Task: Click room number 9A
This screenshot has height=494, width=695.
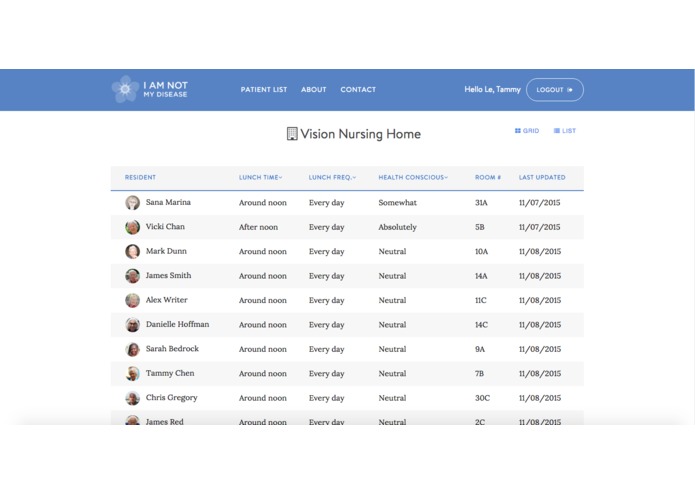Action: click(x=480, y=349)
